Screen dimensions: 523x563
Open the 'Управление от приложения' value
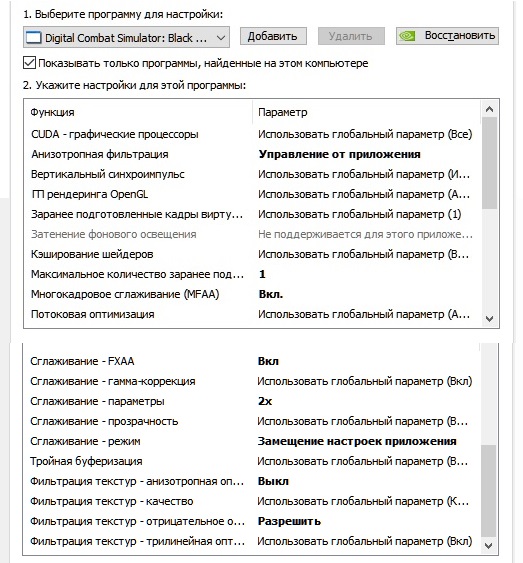(x=340, y=154)
